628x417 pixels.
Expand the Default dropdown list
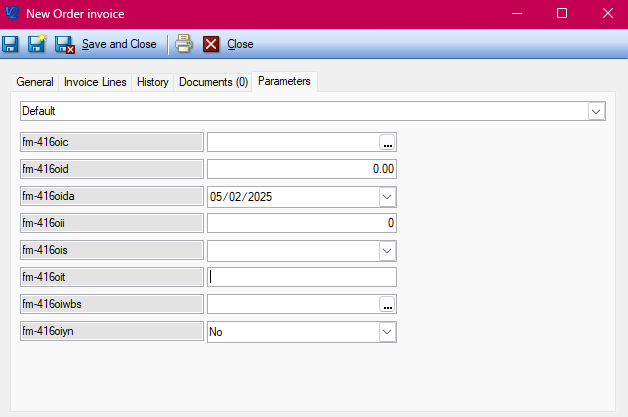(x=597, y=111)
